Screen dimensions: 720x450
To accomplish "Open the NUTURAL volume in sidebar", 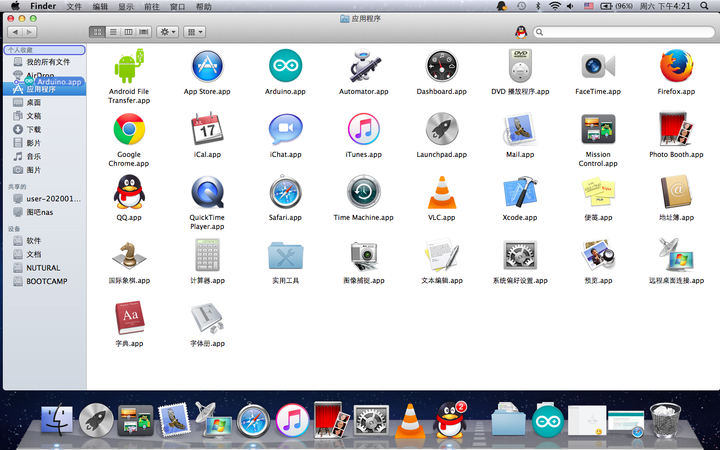I will 43,268.
